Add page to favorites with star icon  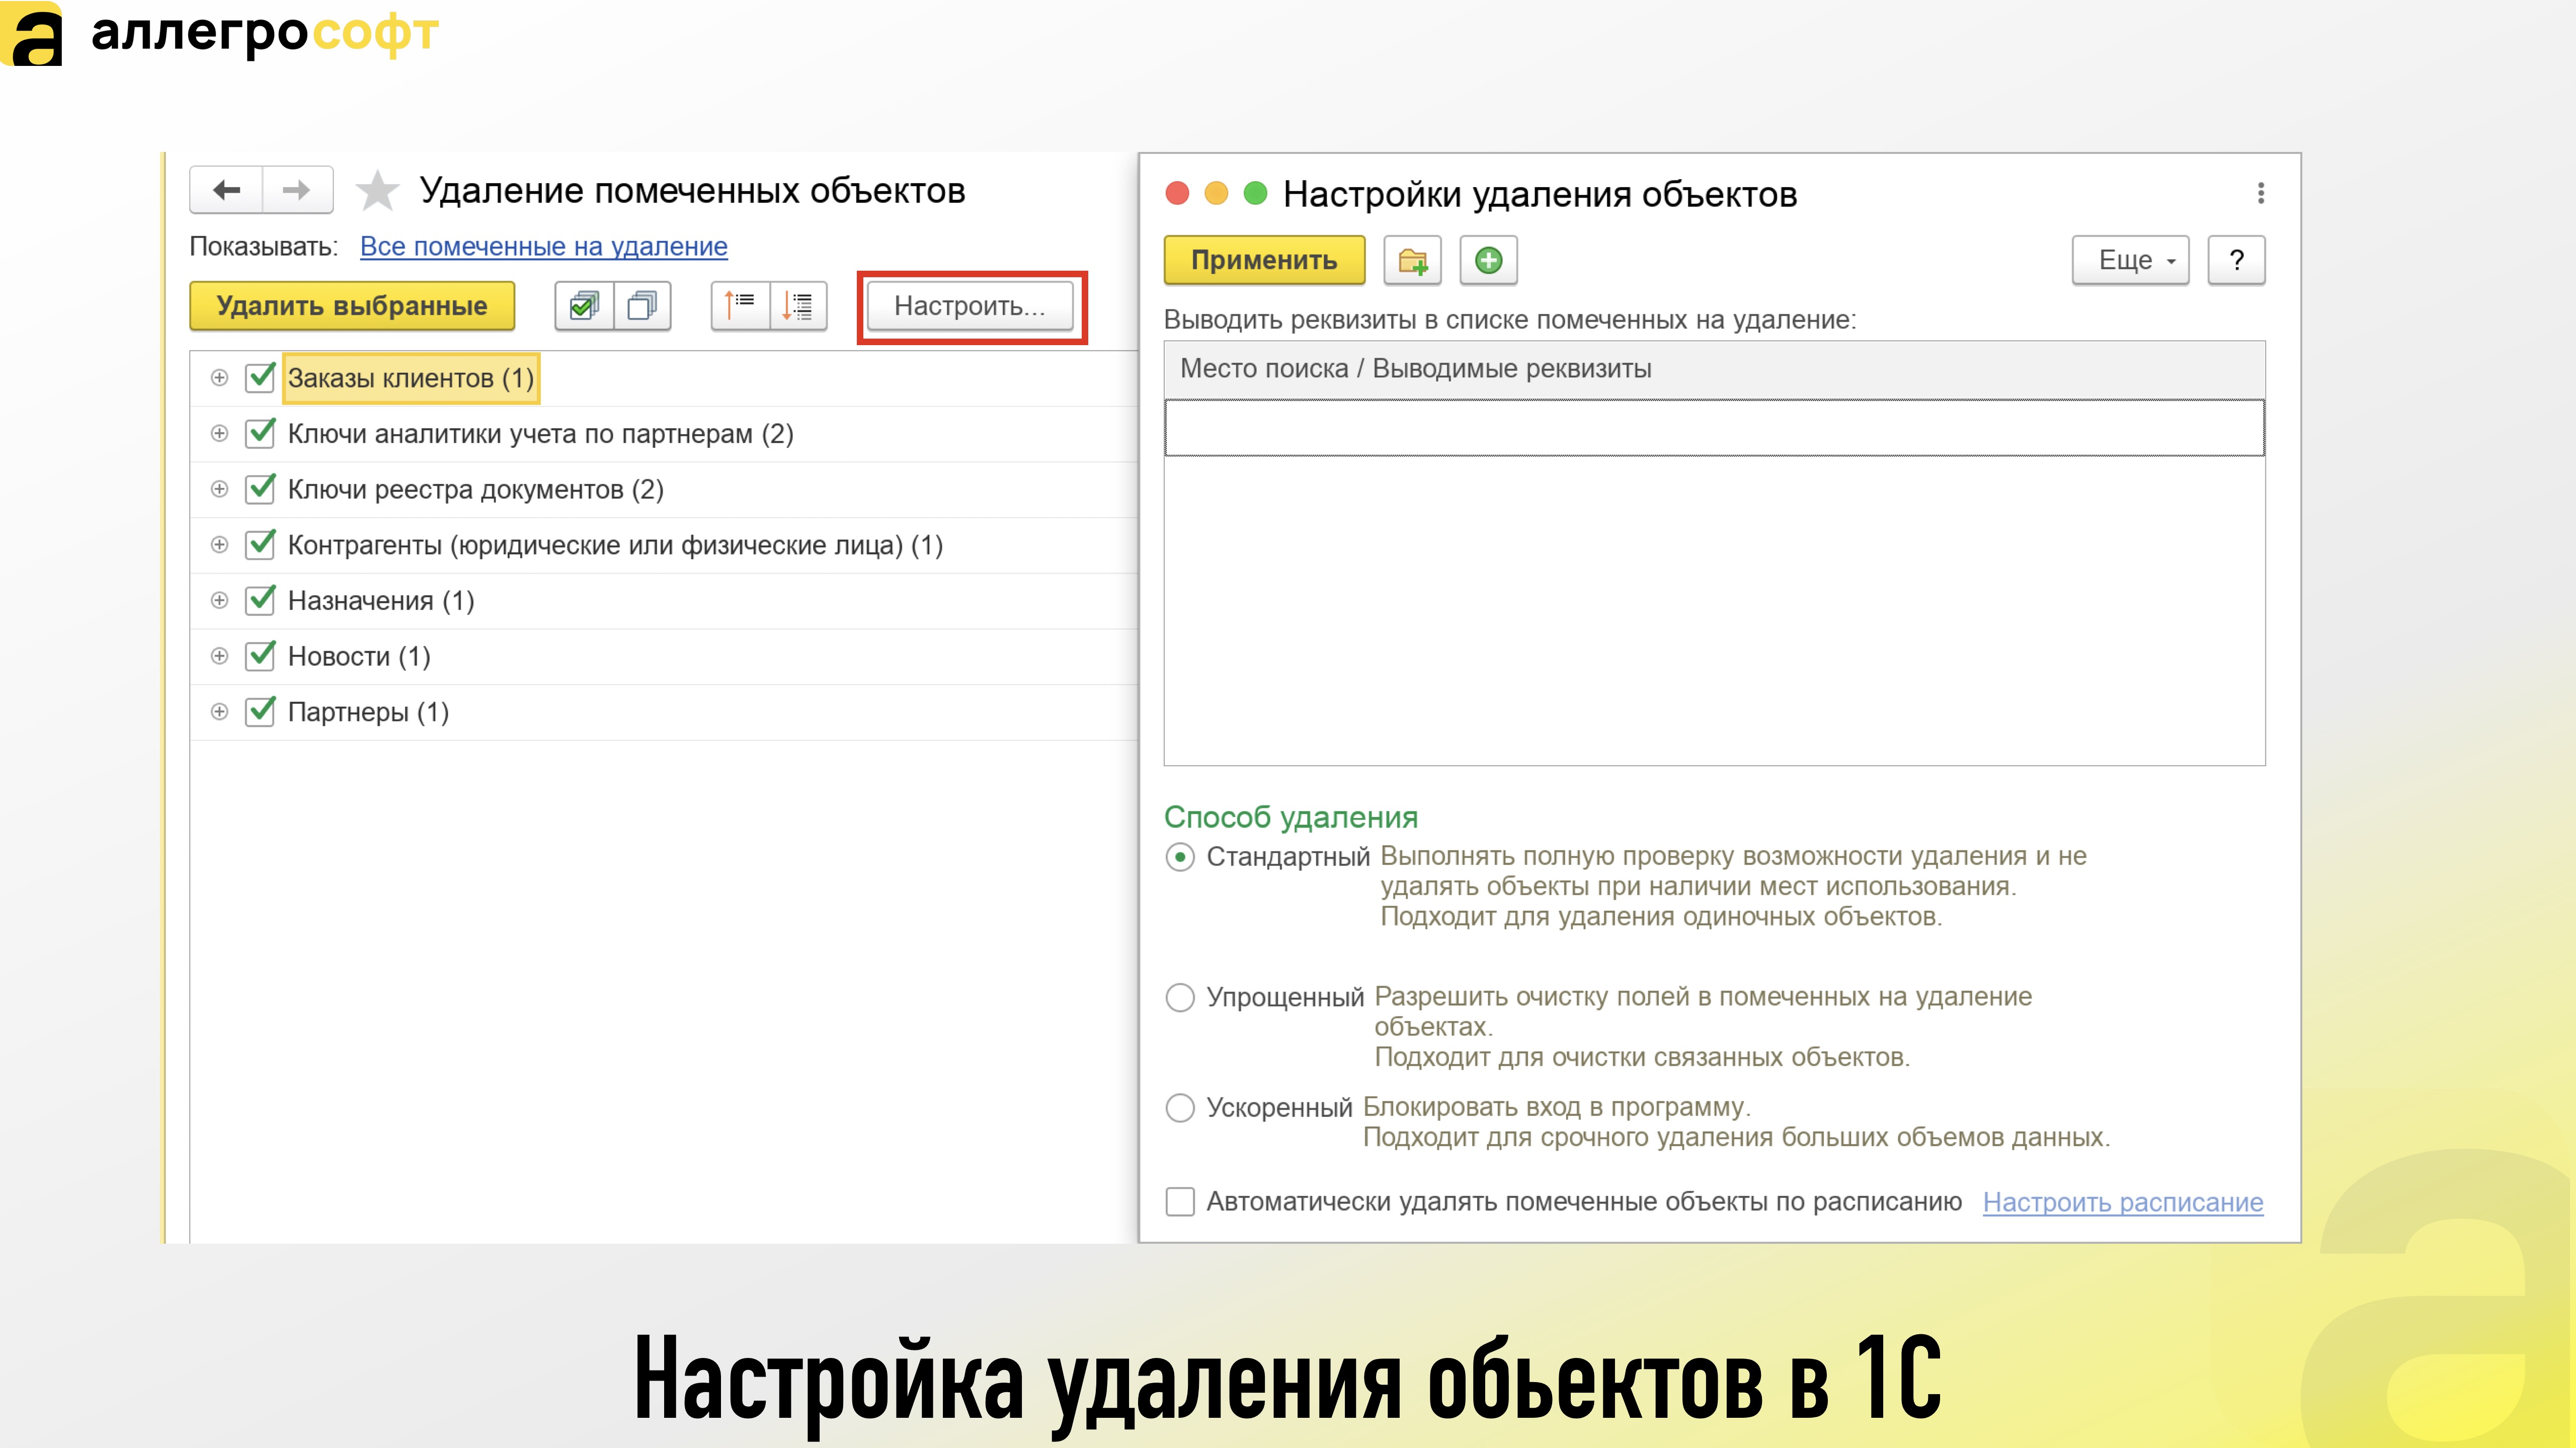click(377, 191)
